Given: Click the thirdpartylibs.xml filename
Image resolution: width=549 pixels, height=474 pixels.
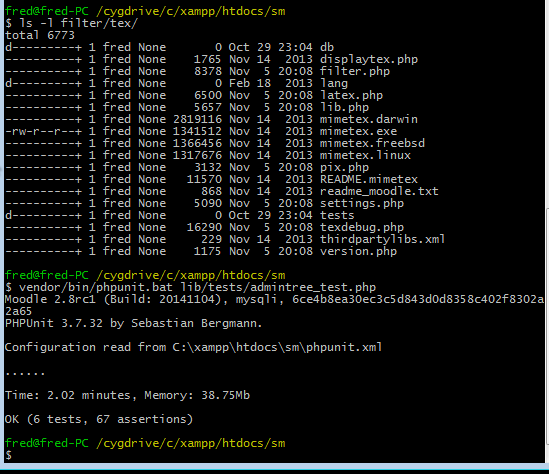Looking at the screenshot, I should [382, 239].
